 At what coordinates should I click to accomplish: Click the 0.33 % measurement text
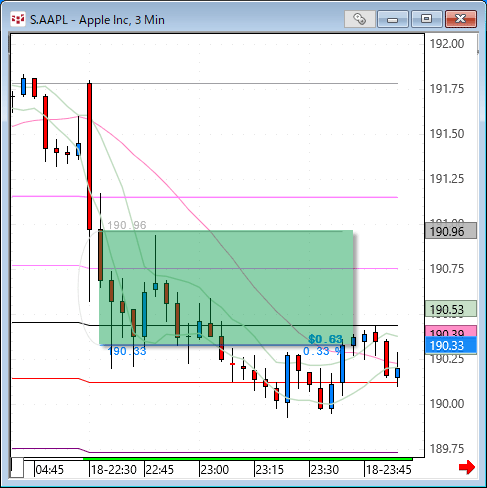[x=322, y=351]
